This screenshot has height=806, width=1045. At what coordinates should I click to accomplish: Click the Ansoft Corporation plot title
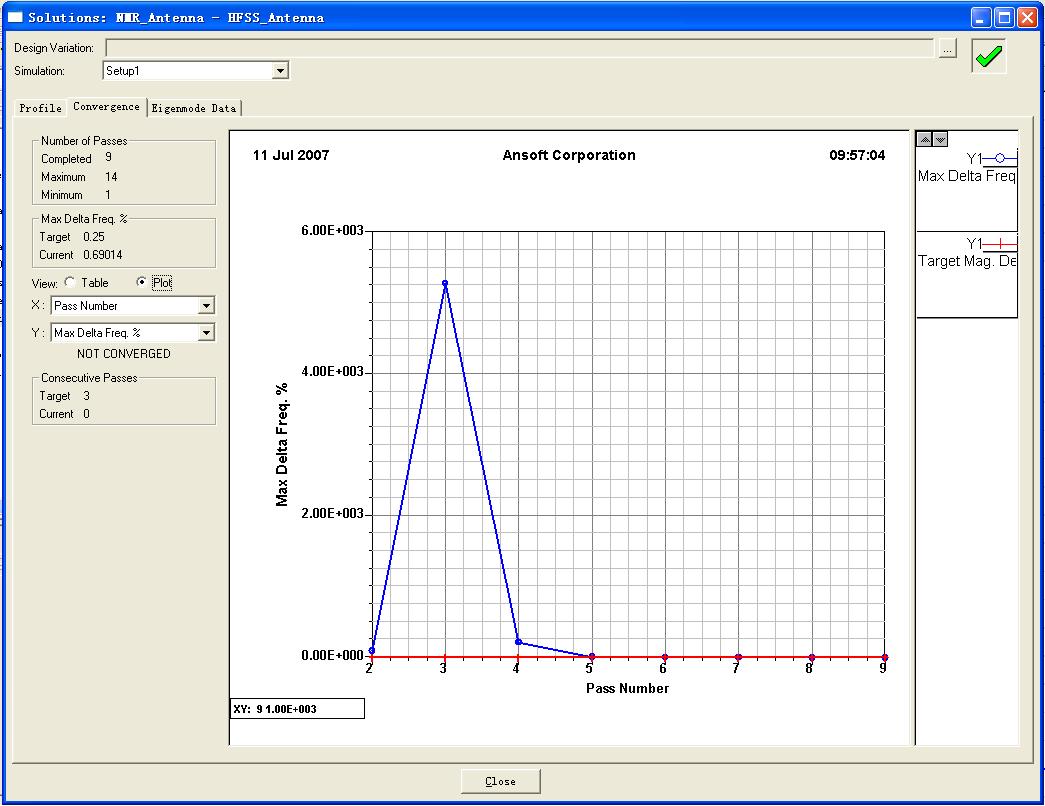(569, 155)
